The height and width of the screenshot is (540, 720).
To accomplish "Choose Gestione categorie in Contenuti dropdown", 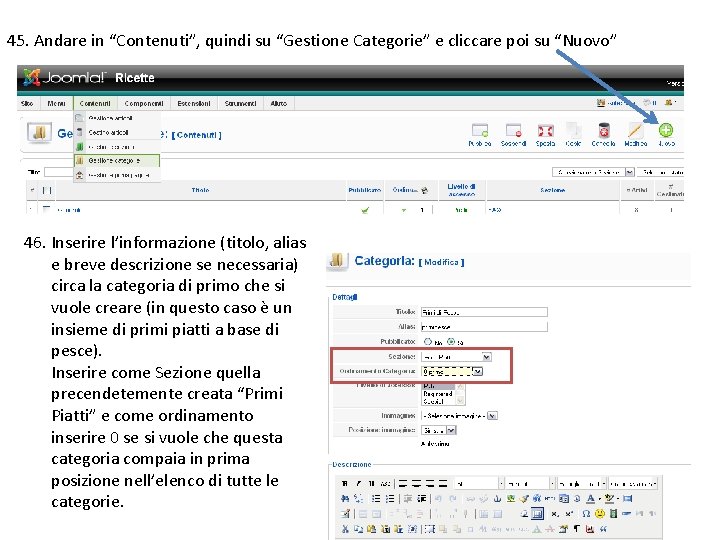I will 117,161.
